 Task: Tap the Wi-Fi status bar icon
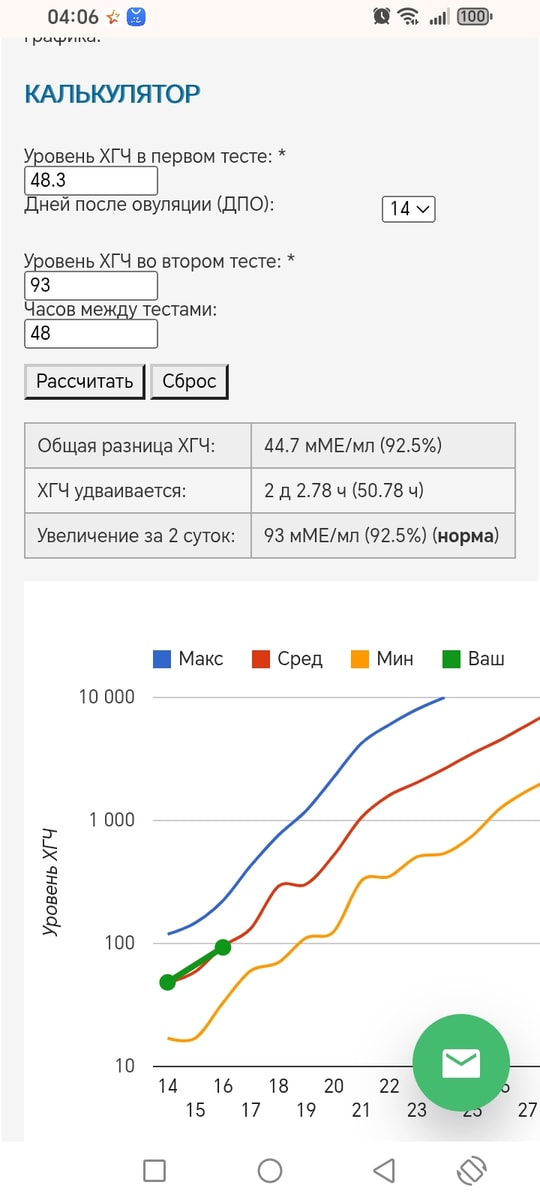coord(408,16)
